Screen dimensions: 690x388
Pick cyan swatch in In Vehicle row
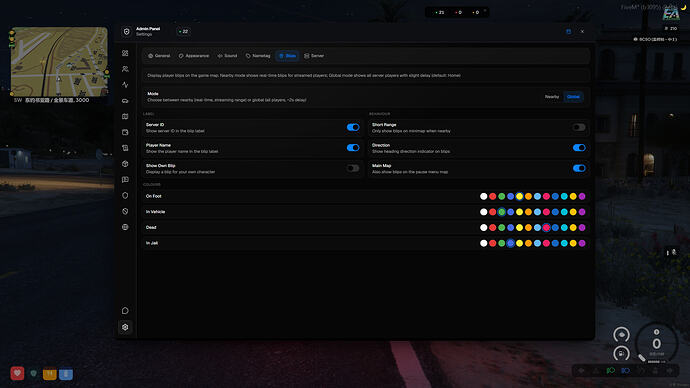click(564, 212)
